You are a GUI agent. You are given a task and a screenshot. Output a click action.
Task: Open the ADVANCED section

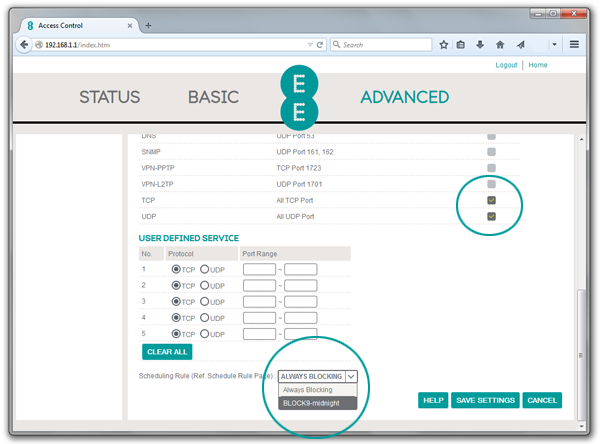coord(404,97)
